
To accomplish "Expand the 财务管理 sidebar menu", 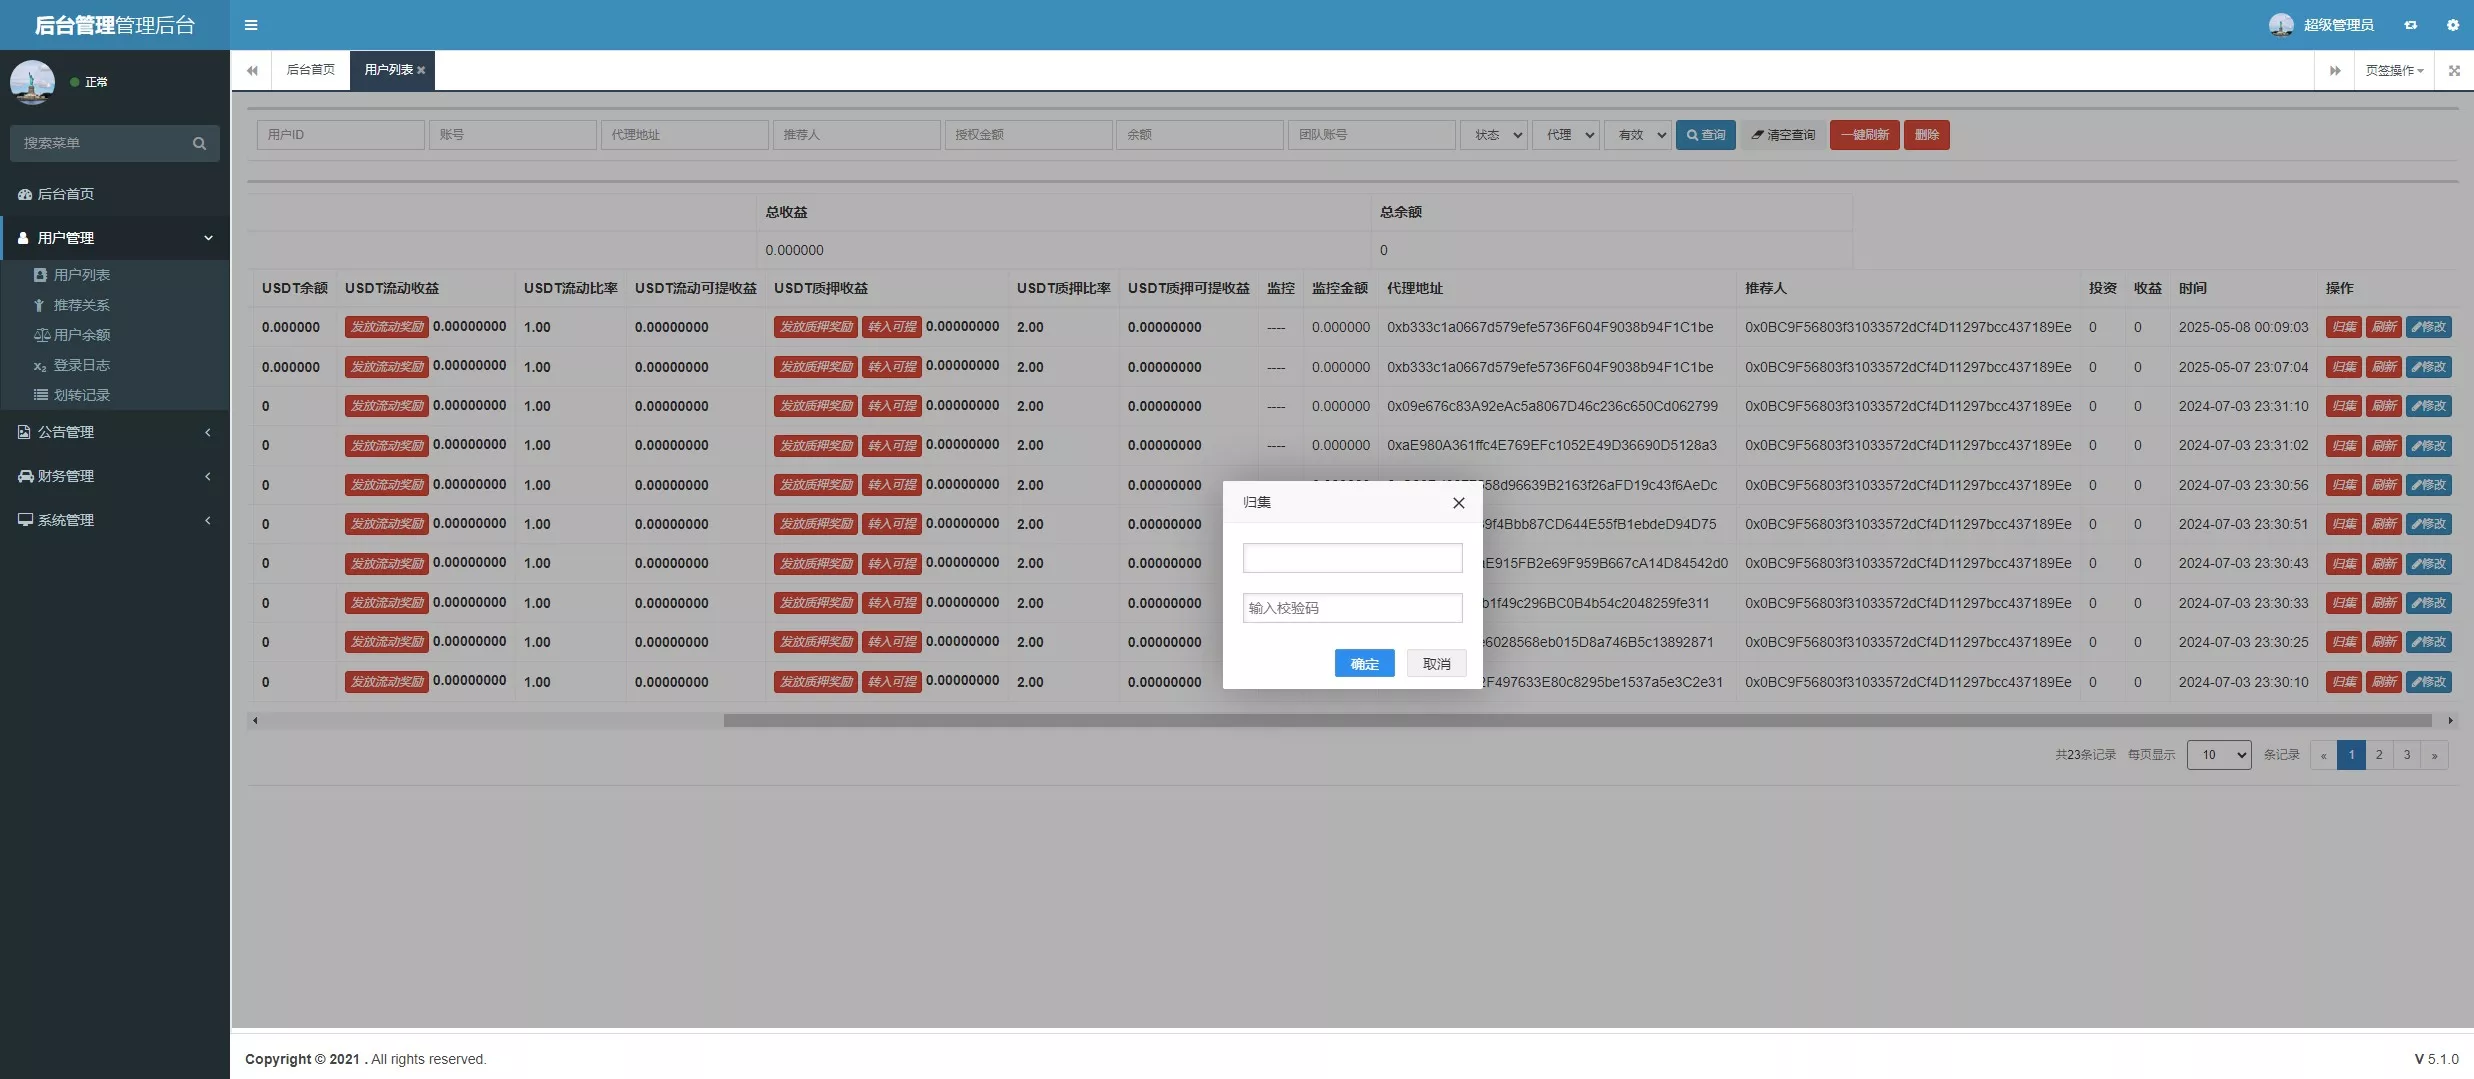I will 115,476.
